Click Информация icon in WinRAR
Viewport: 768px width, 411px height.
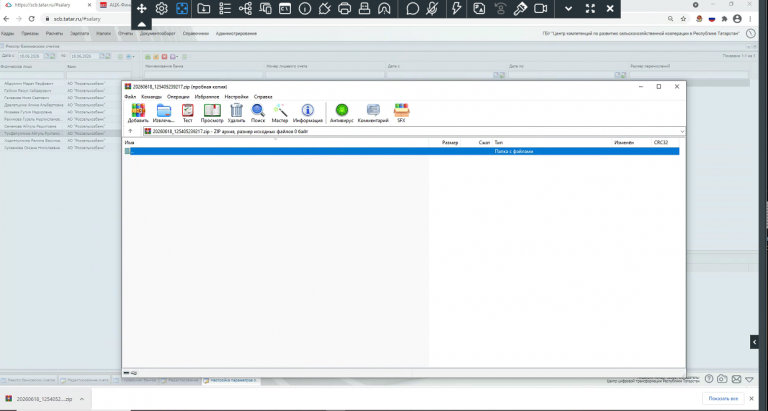click(308, 113)
